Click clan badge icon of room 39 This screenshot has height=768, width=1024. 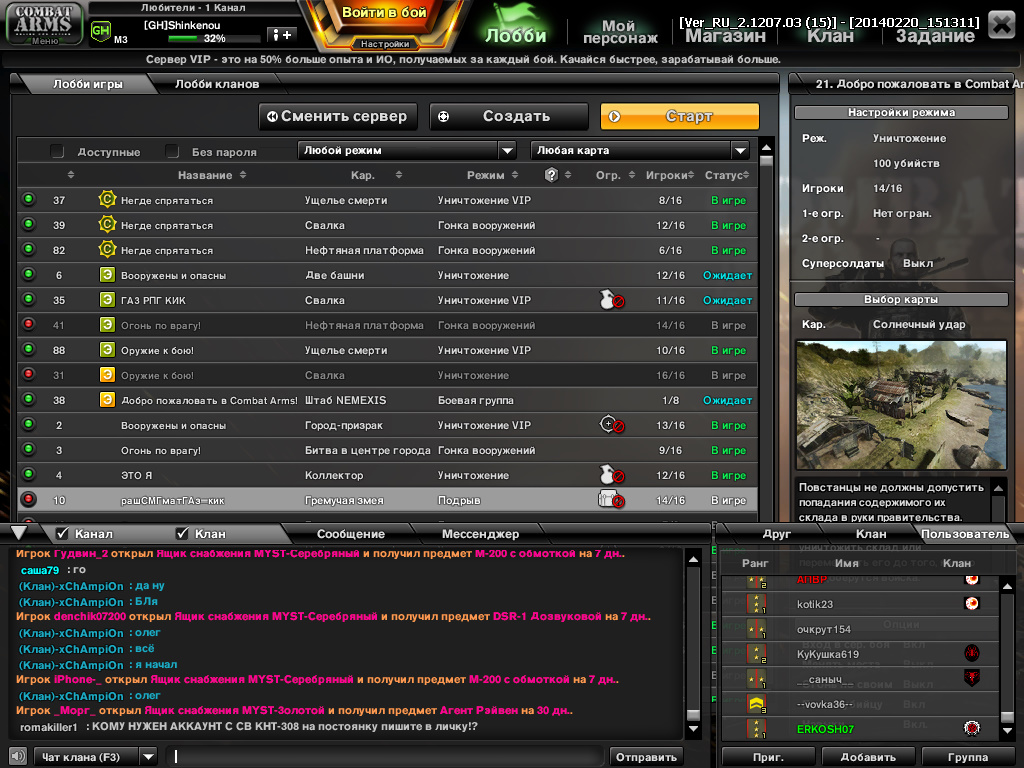coord(107,225)
